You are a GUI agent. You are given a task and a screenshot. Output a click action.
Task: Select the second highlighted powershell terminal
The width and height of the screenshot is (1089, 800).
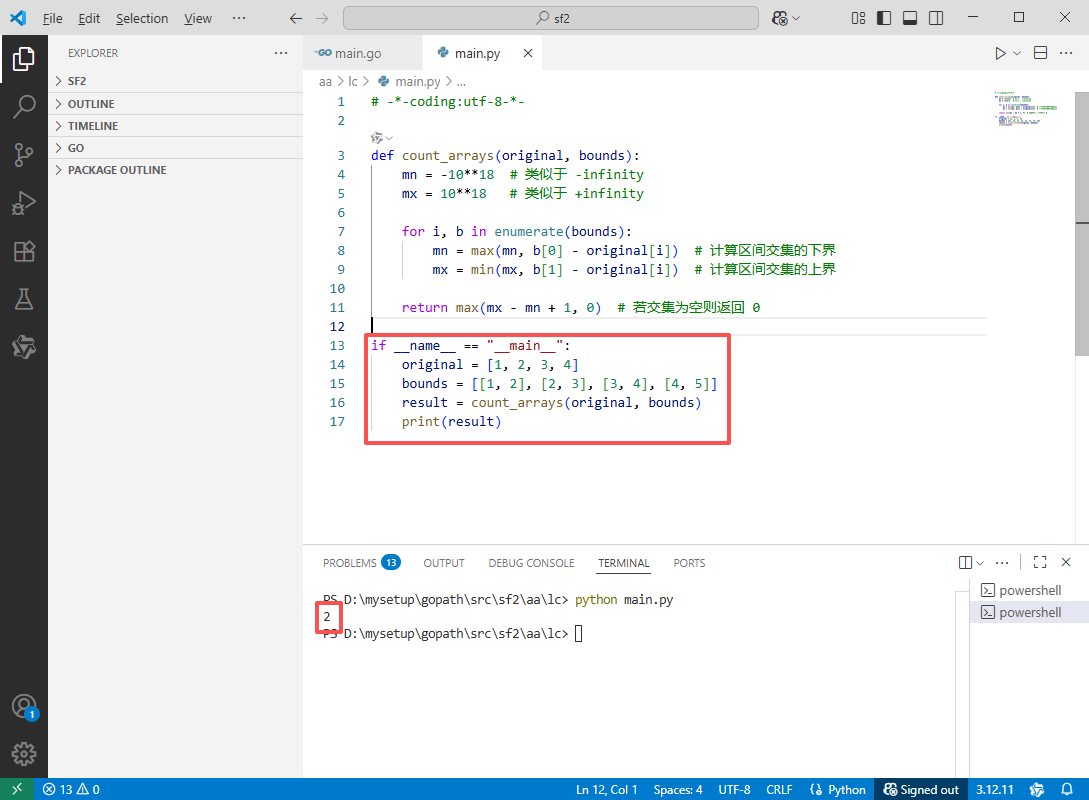point(1029,612)
